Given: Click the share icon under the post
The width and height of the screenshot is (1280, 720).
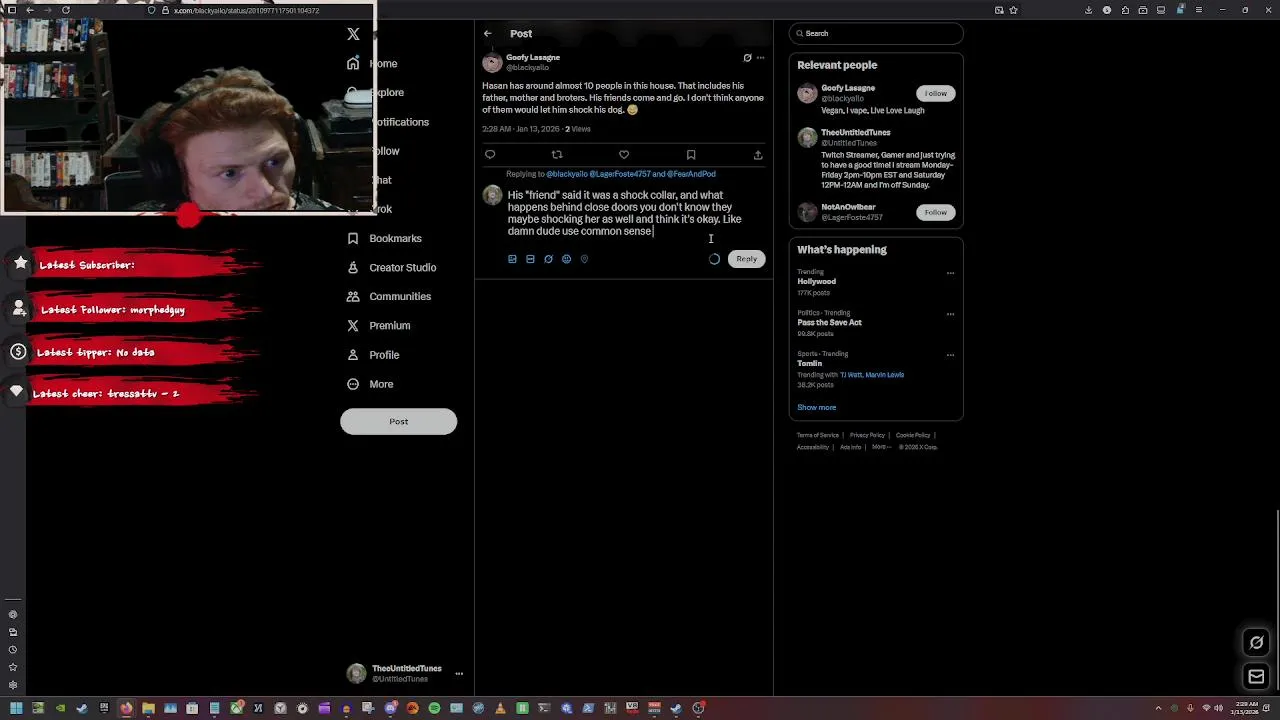Looking at the screenshot, I should tap(758, 155).
